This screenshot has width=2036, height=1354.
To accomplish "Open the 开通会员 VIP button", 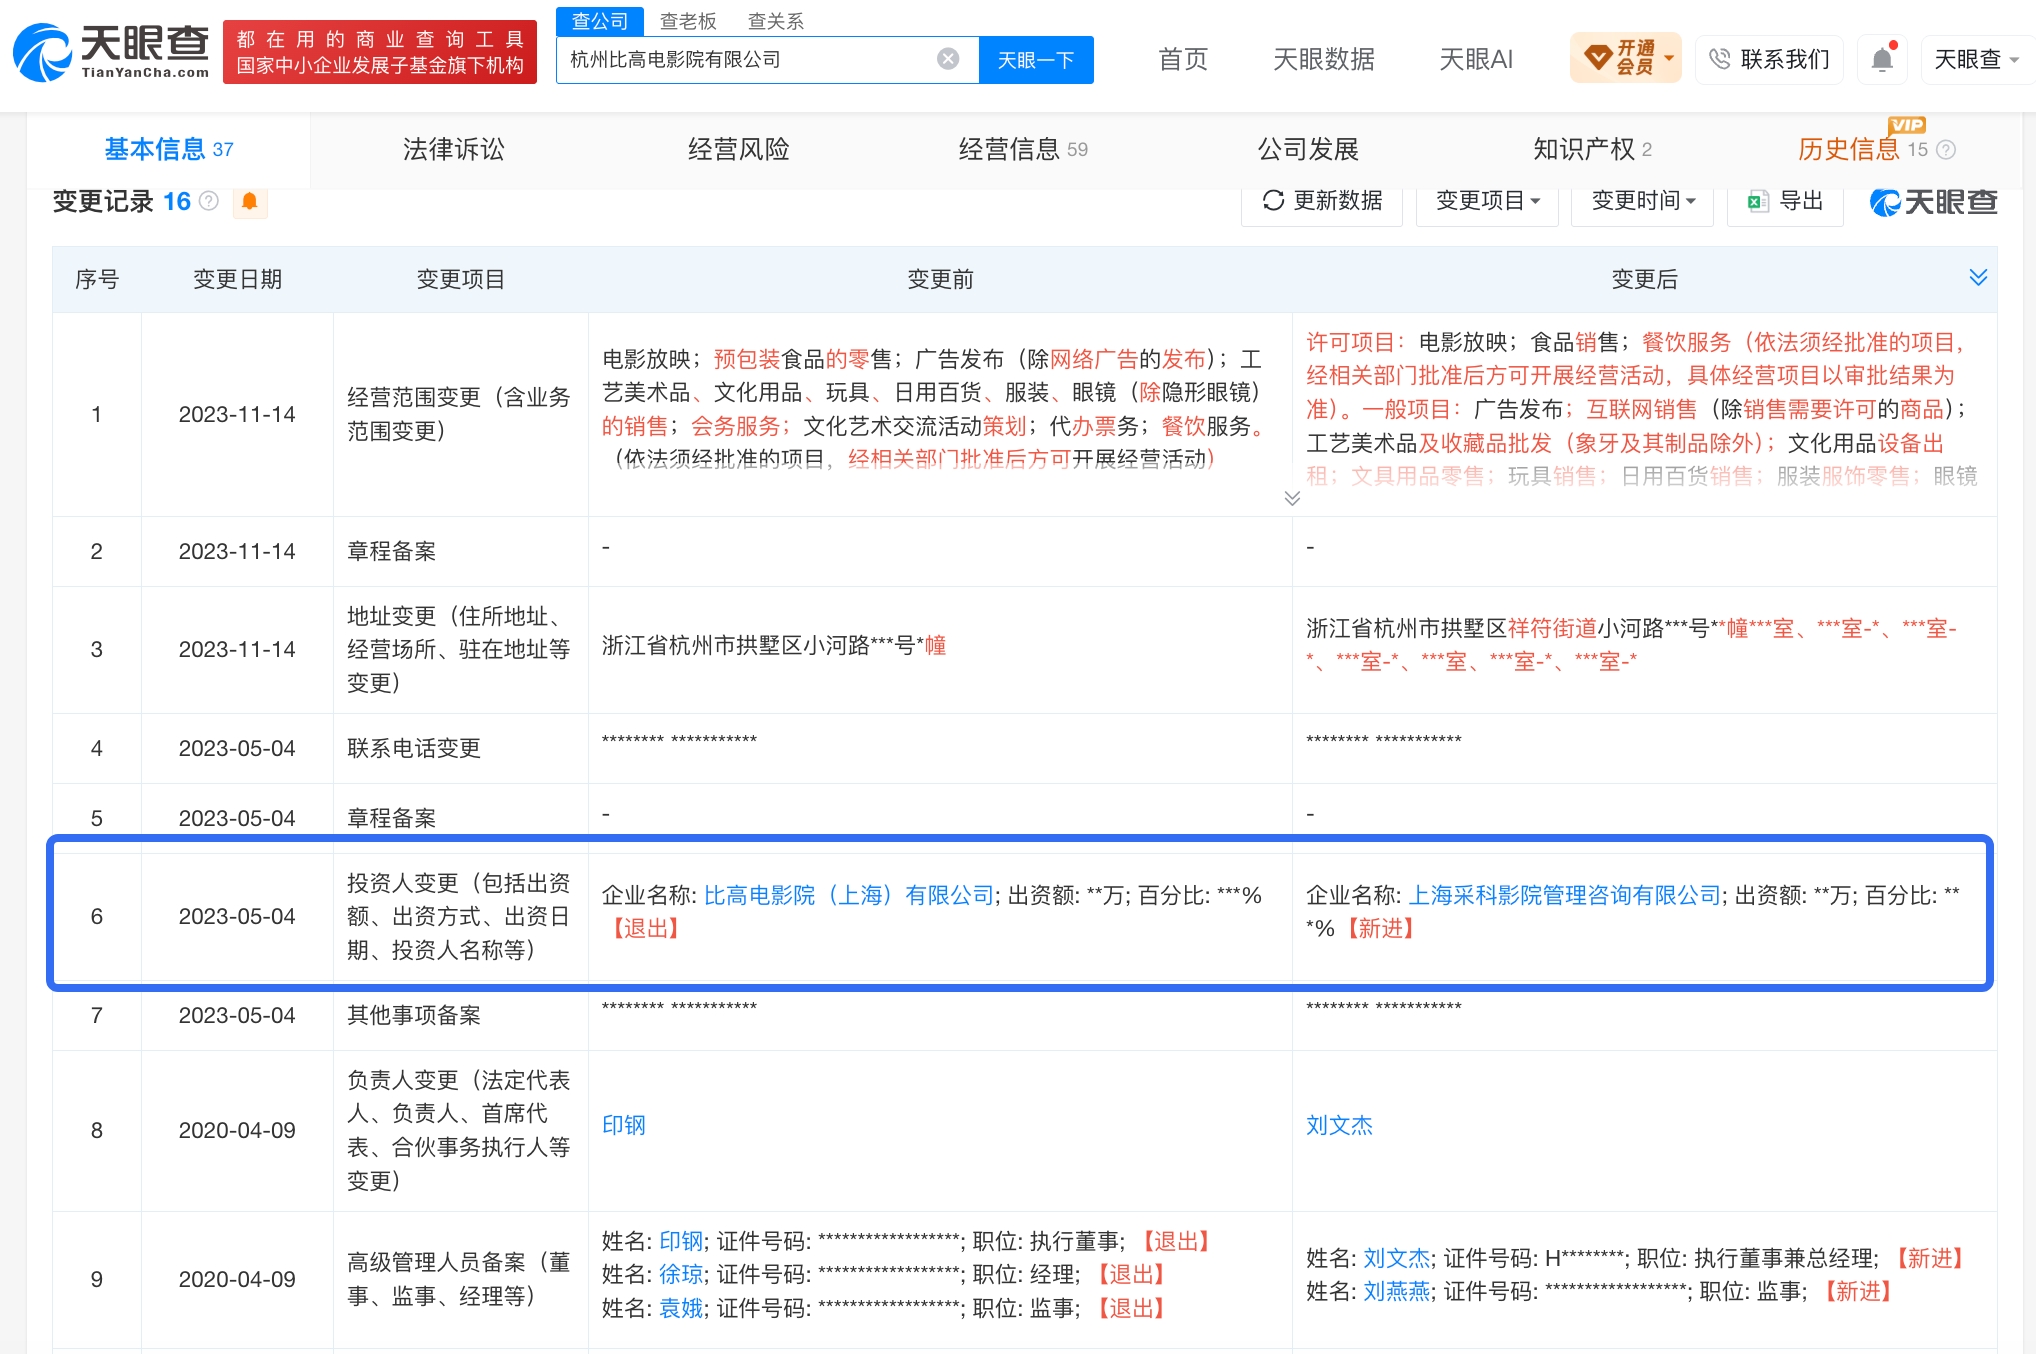I will [x=1626, y=58].
